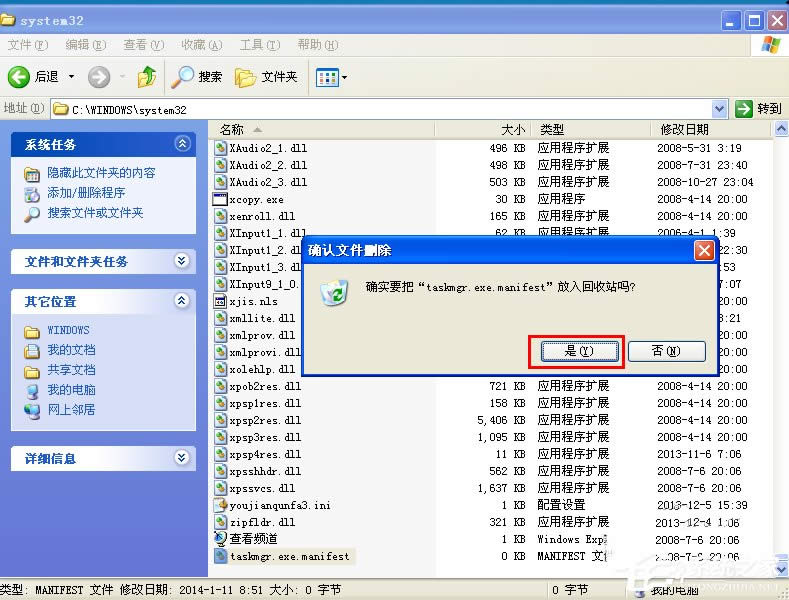Toggle the Folders (文件夹) pane
The image size is (789, 600).
pyautogui.click(x=266, y=77)
